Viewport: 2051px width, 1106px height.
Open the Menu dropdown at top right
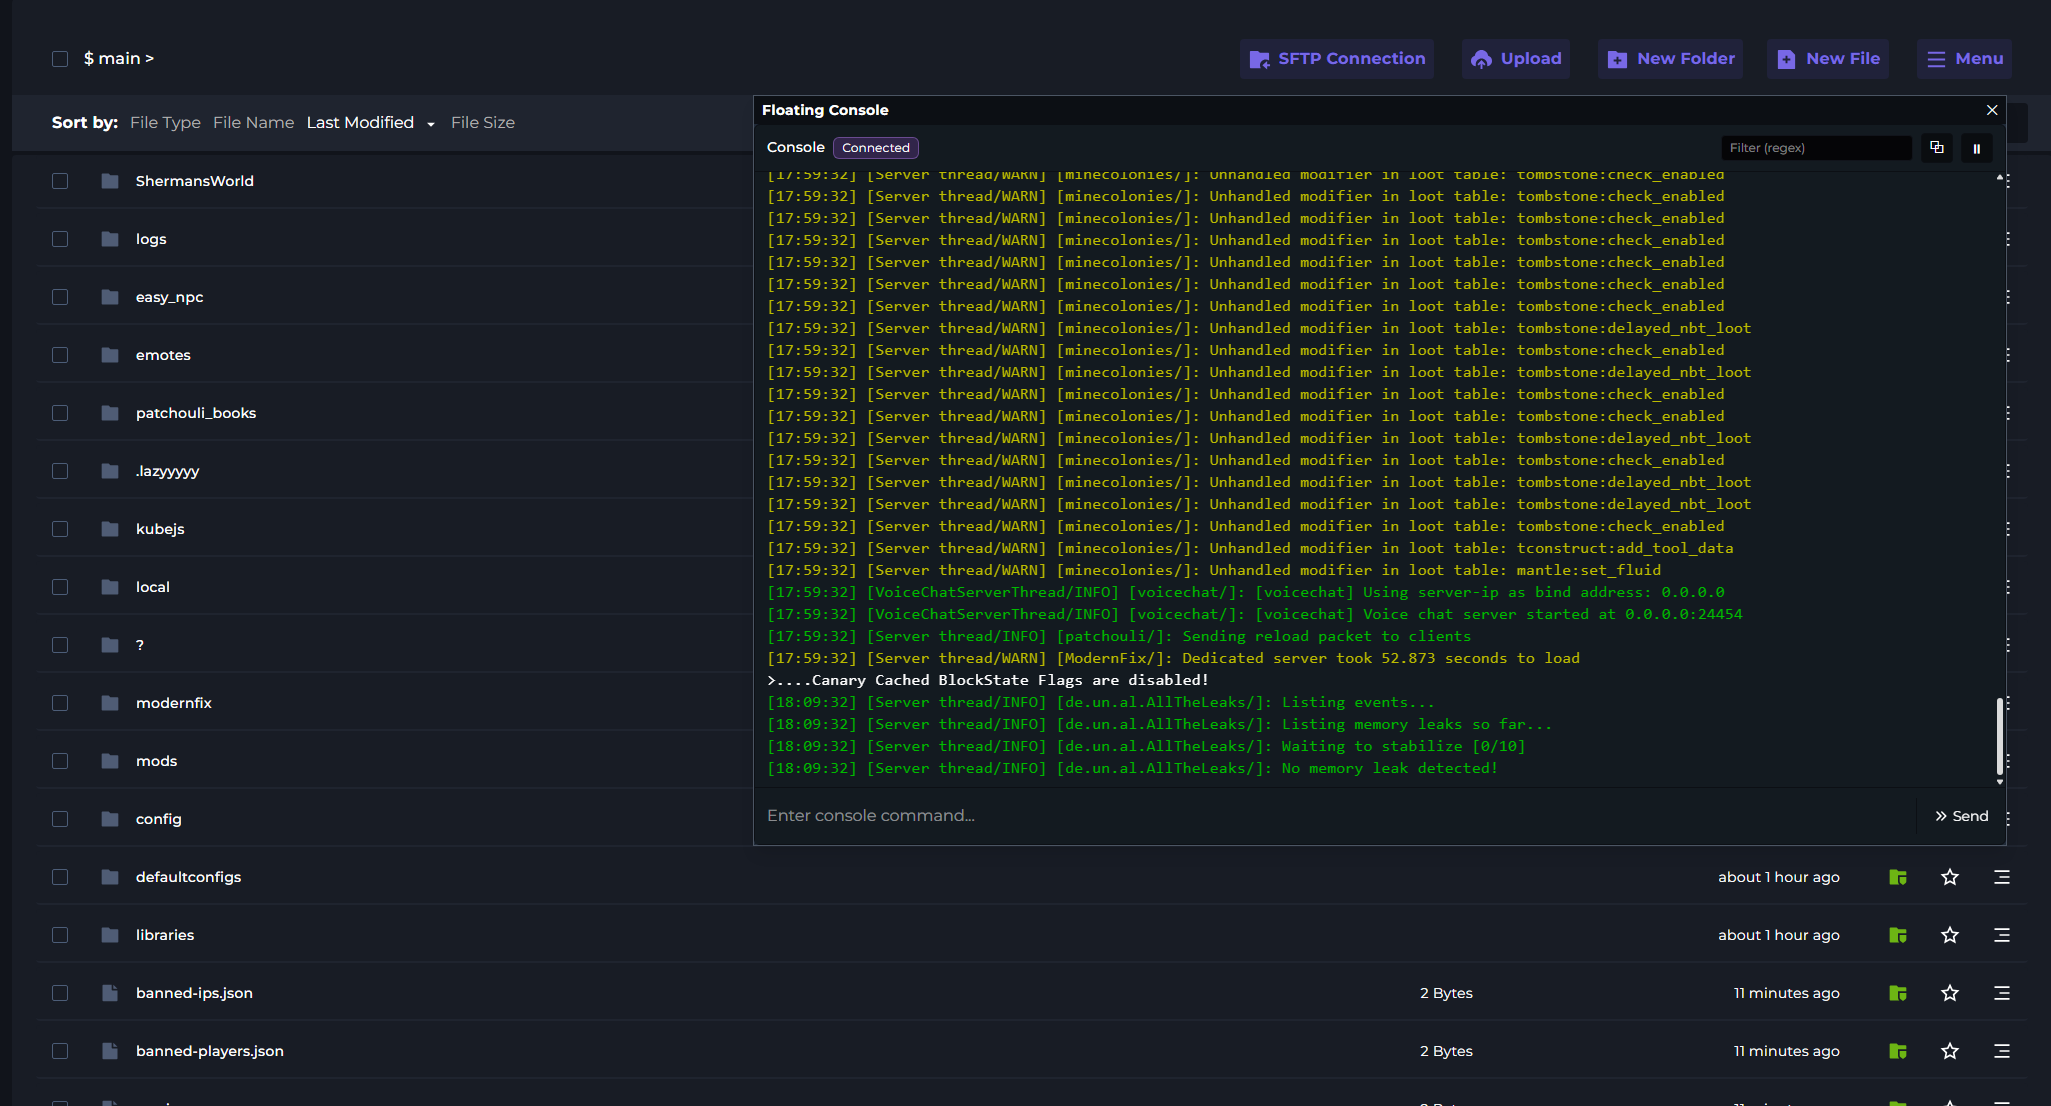tap(1963, 59)
